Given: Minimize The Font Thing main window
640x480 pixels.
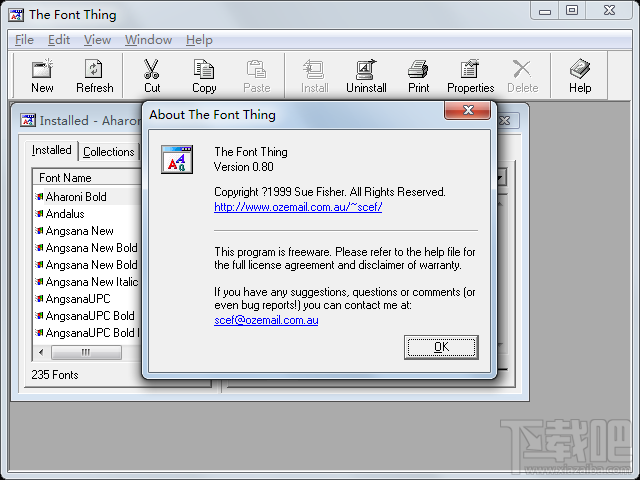Looking at the screenshot, I should pyautogui.click(x=545, y=11).
